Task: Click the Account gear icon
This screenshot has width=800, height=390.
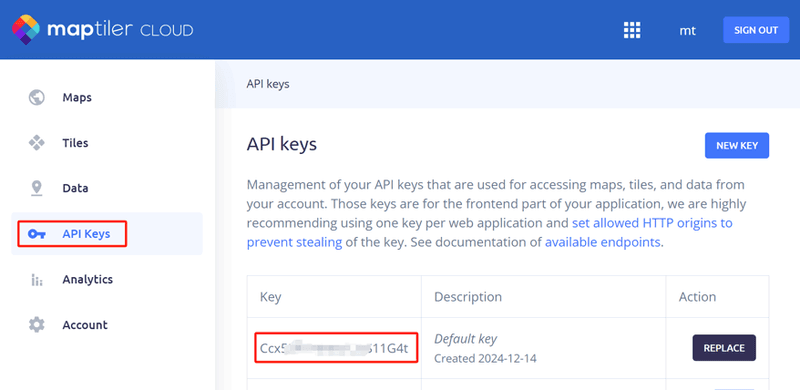Action: coord(37,325)
